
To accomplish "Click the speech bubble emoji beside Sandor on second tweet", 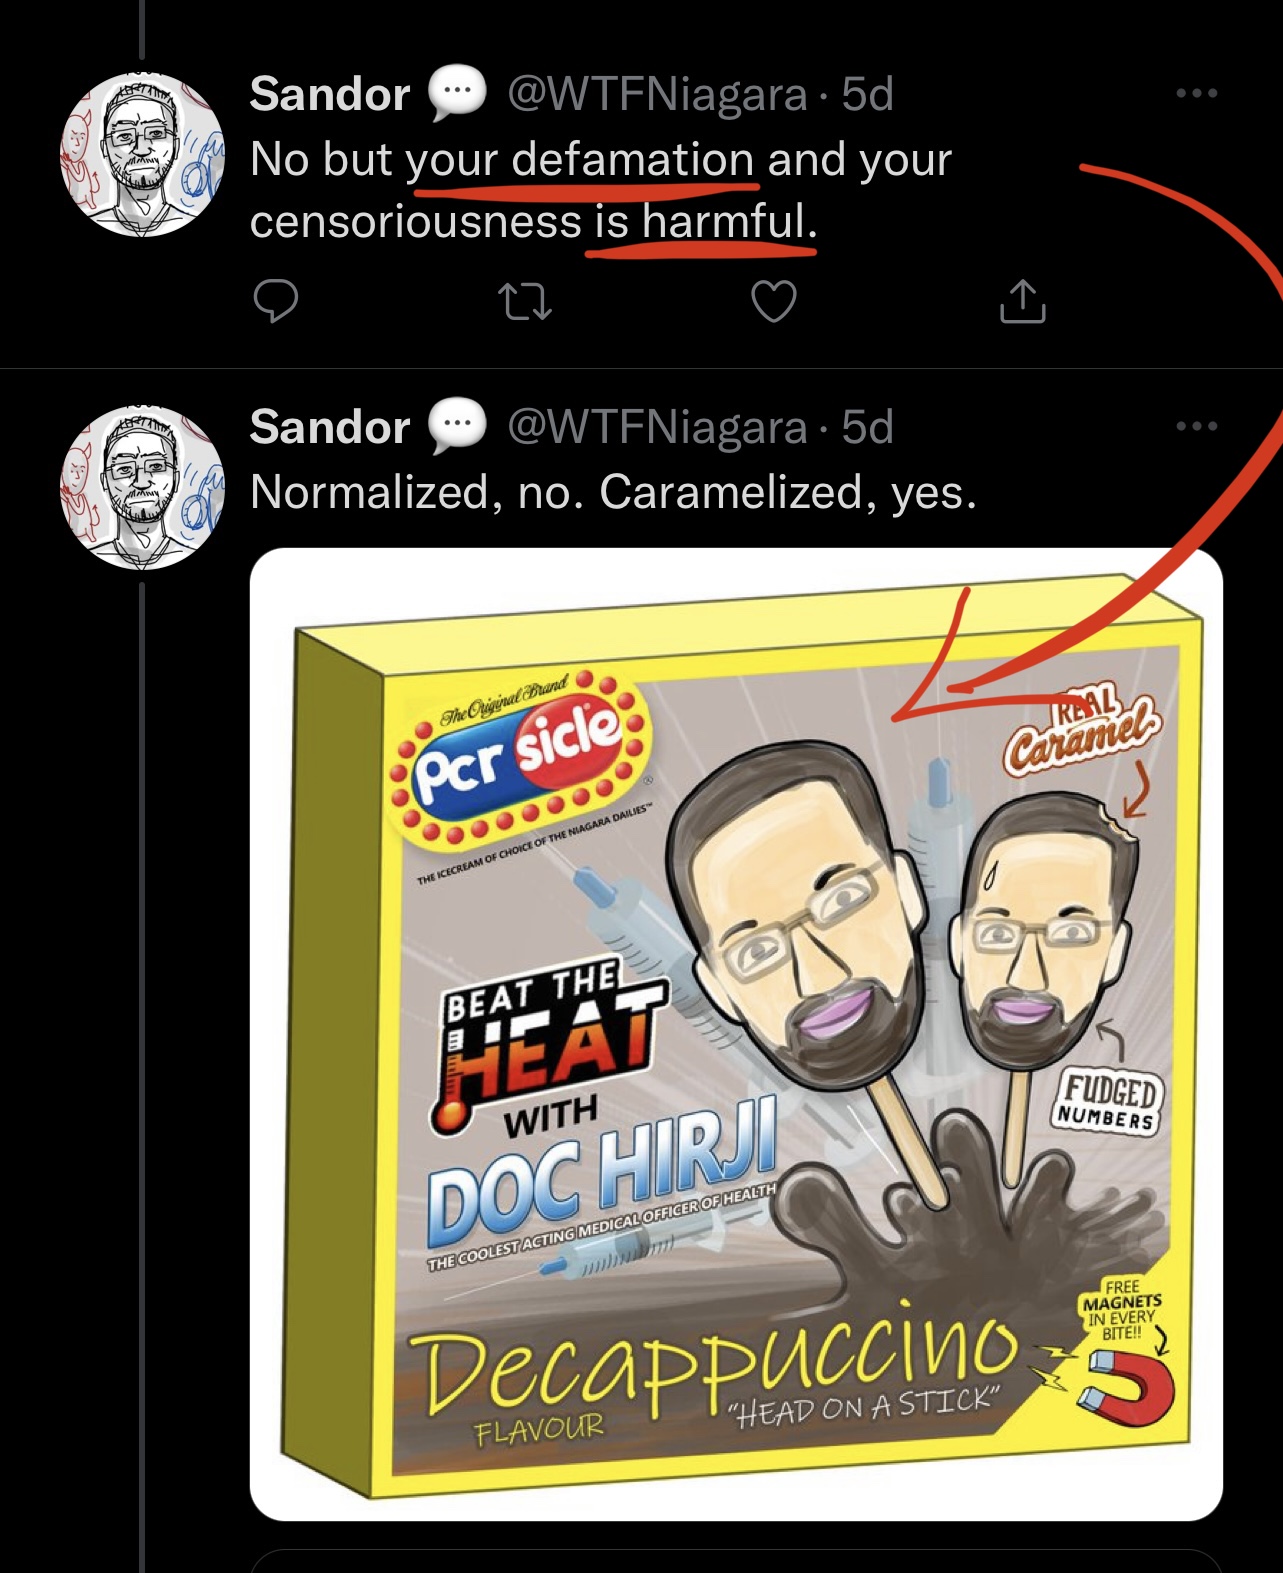I will [457, 428].
